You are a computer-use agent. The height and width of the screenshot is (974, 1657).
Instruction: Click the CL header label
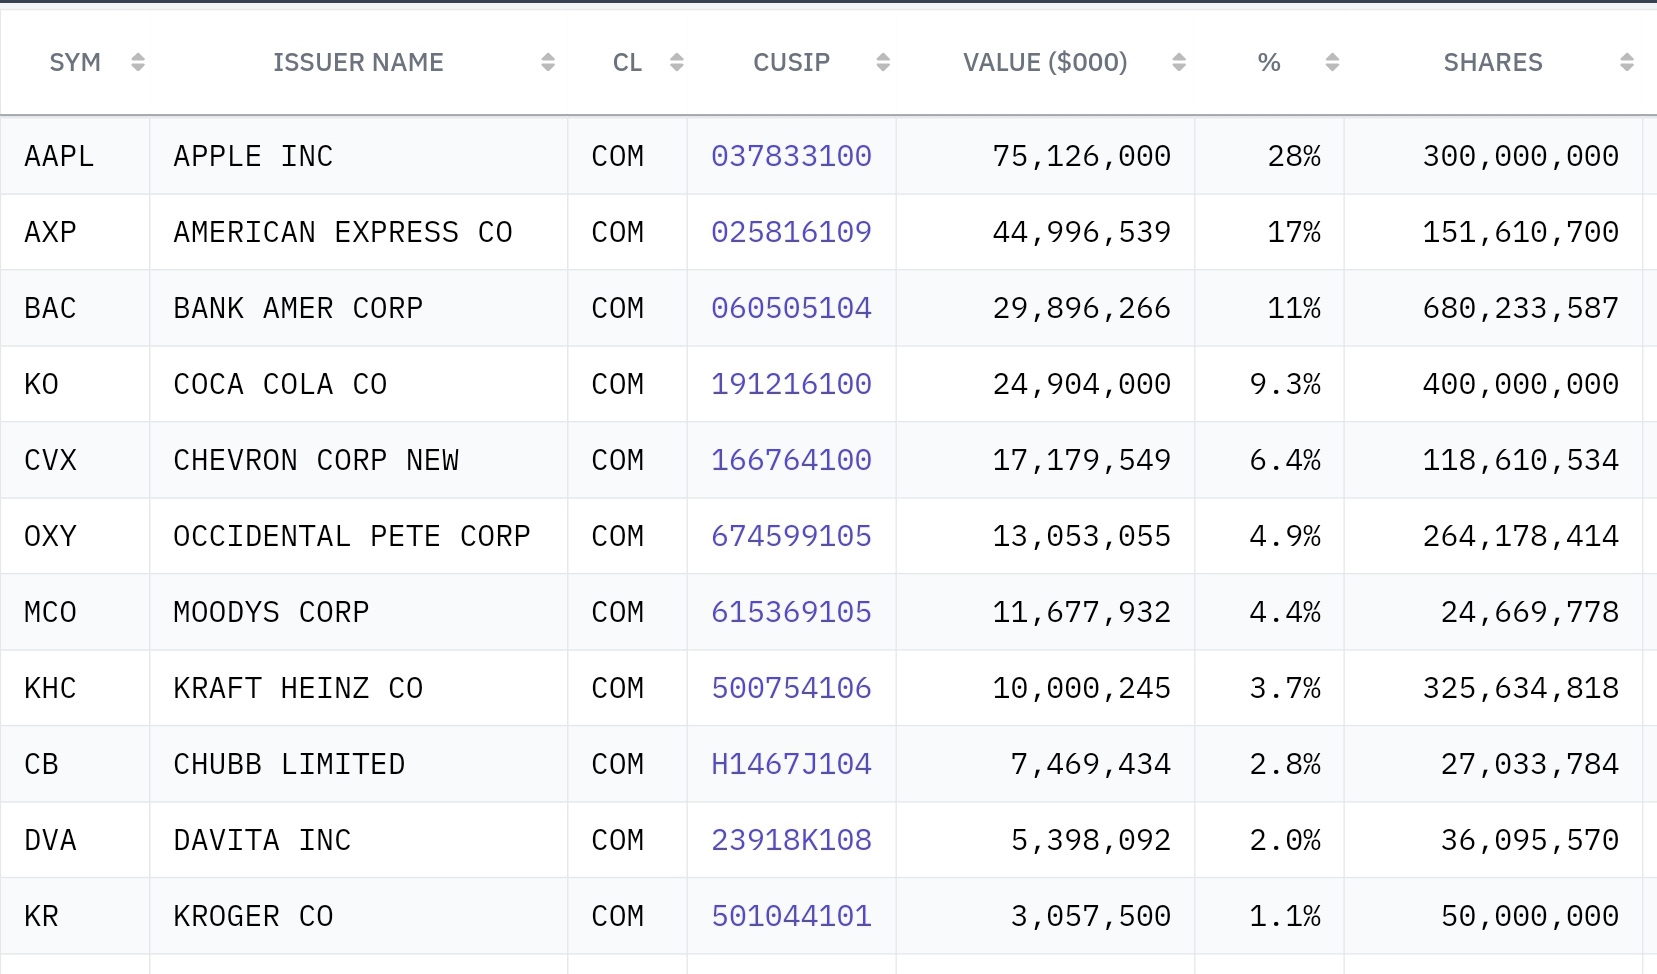pyautogui.click(x=627, y=62)
